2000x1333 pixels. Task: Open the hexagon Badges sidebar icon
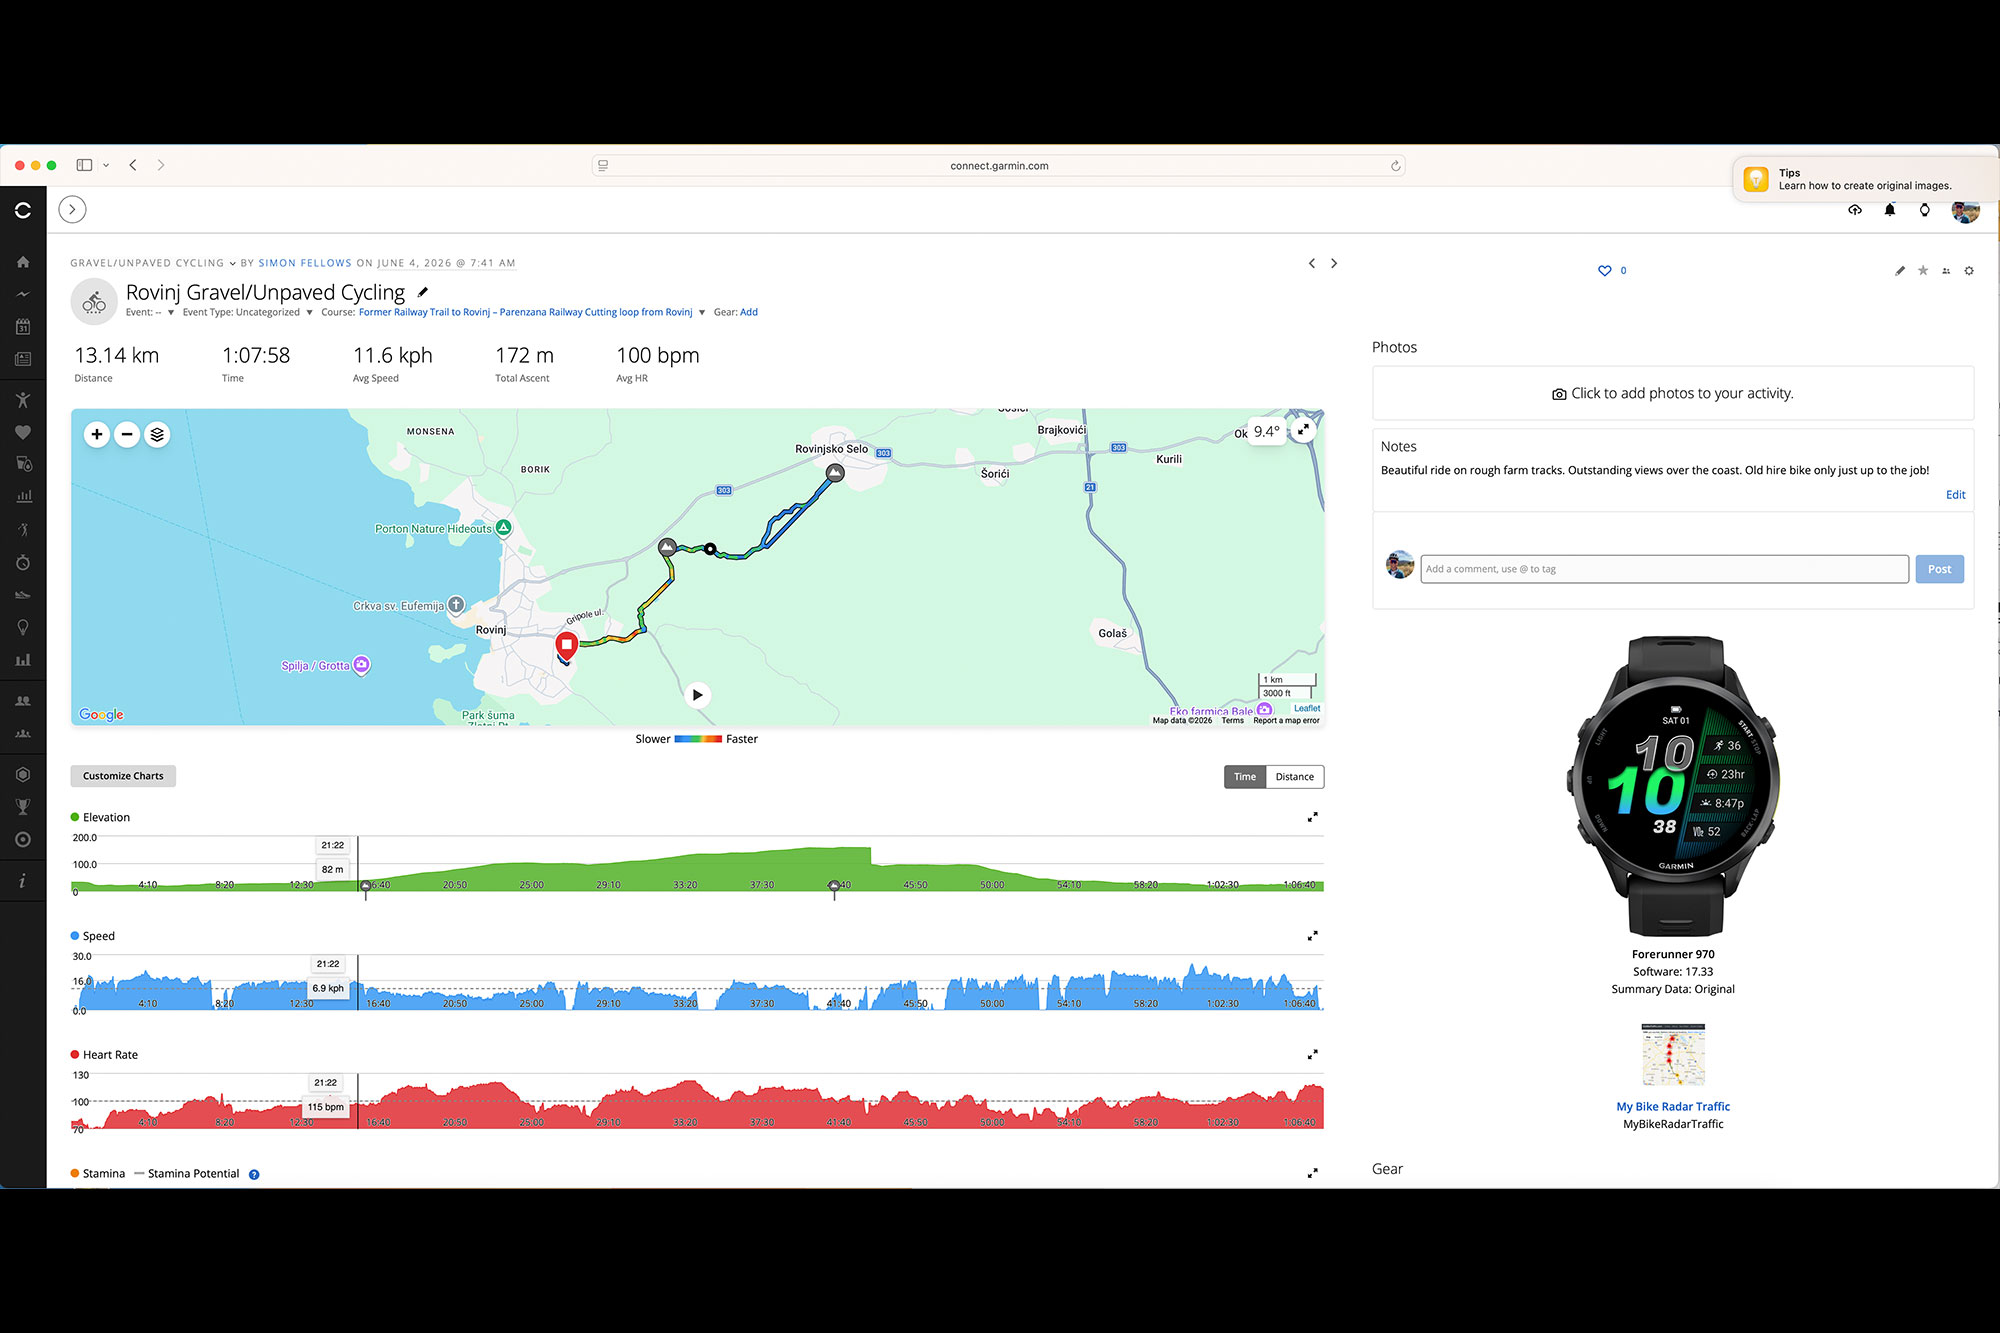click(23, 774)
